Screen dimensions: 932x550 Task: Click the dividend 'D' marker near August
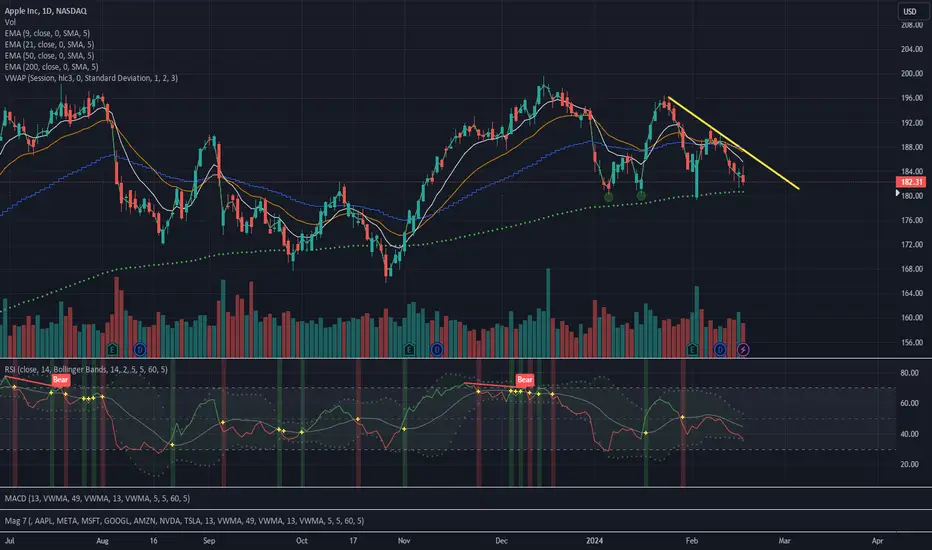pos(139,349)
